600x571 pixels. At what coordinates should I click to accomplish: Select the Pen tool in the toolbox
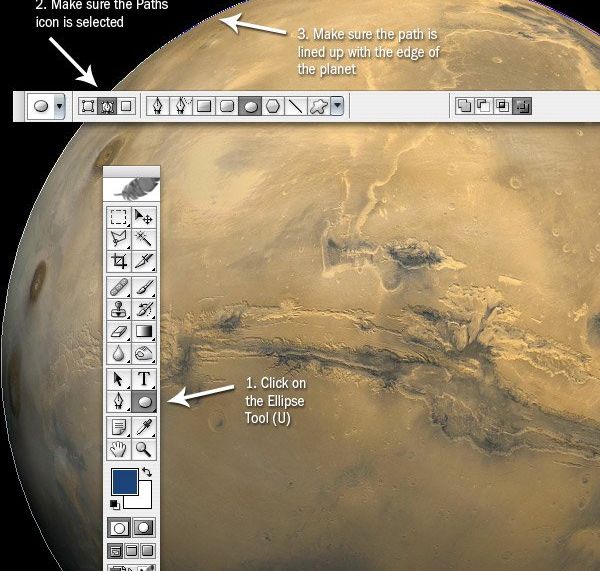pyautogui.click(x=119, y=401)
